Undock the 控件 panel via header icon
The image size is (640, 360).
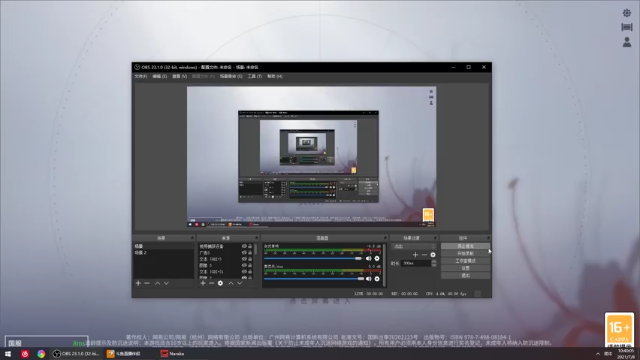[x=488, y=238]
